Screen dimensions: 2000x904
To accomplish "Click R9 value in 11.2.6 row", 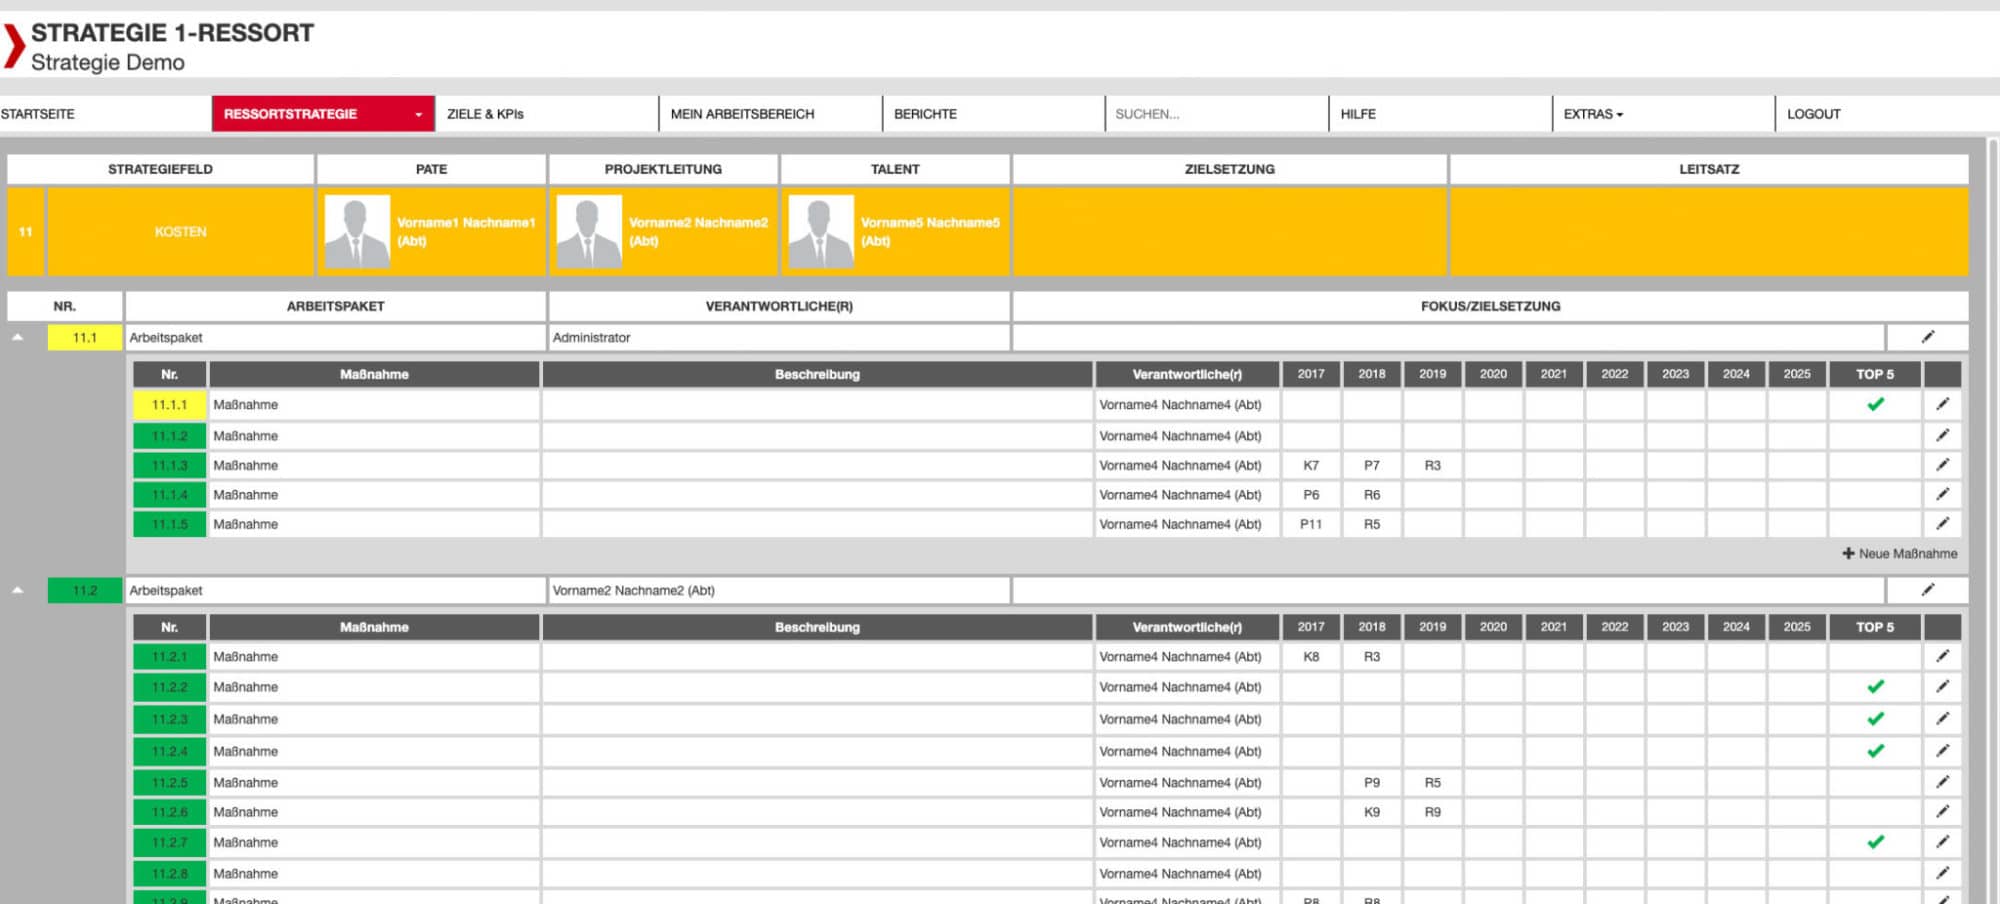I will pos(1432,811).
